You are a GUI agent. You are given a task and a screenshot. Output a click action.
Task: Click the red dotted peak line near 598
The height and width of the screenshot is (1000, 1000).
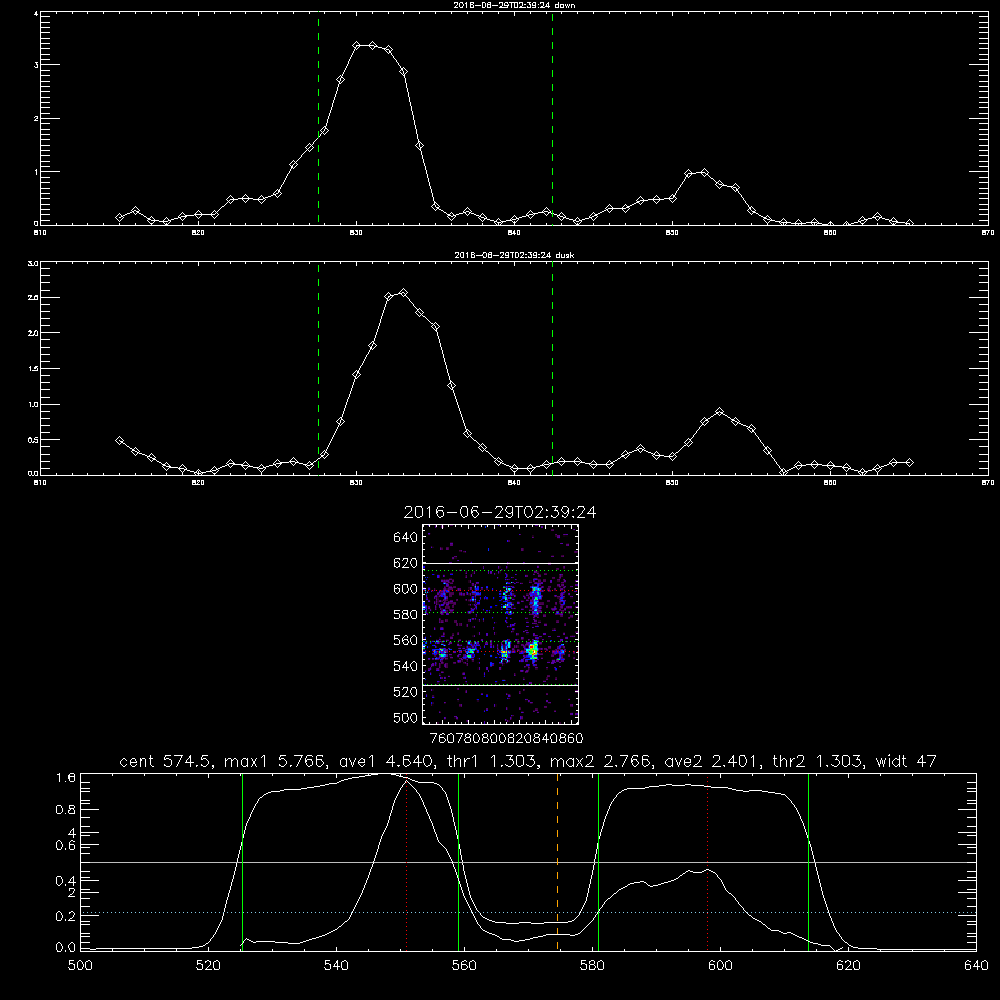click(707, 862)
